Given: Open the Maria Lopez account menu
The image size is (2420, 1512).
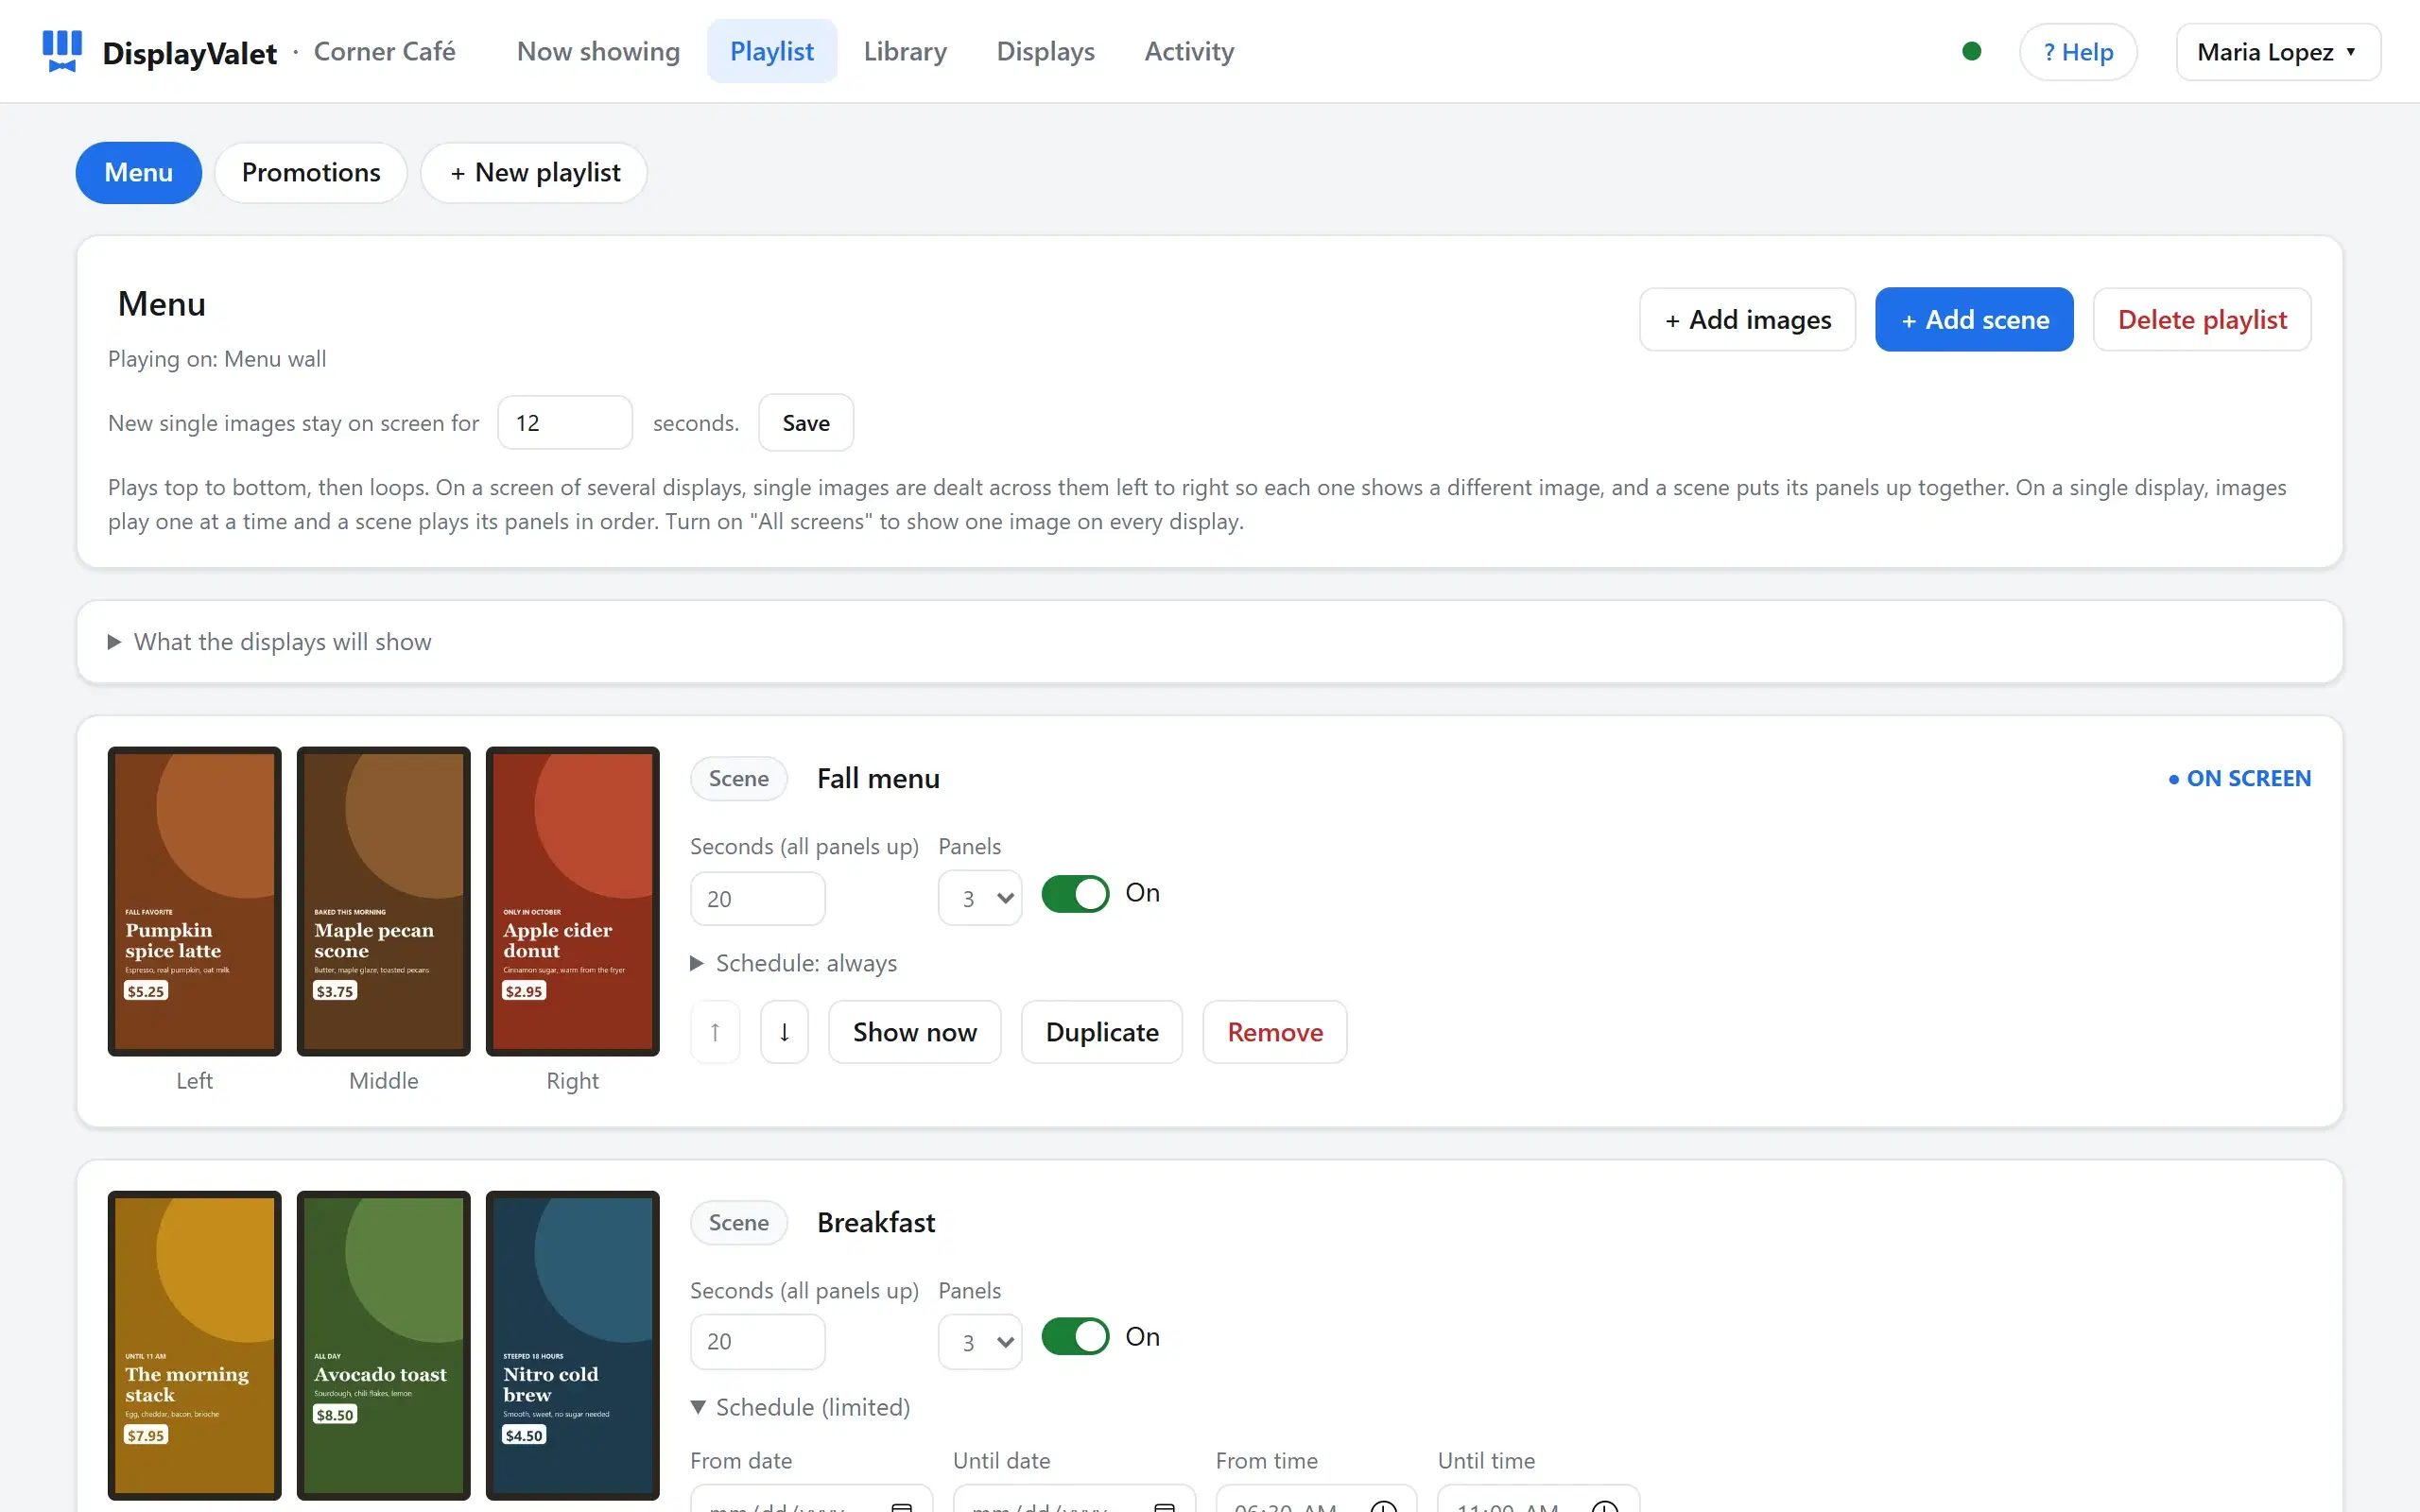Looking at the screenshot, I should click(2278, 52).
